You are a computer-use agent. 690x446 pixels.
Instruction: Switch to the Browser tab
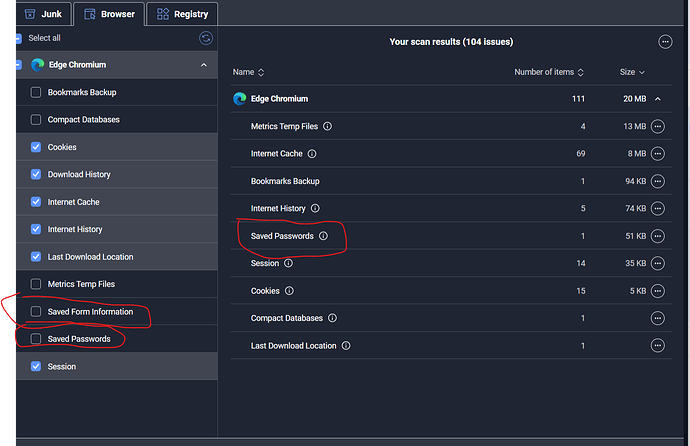click(109, 14)
